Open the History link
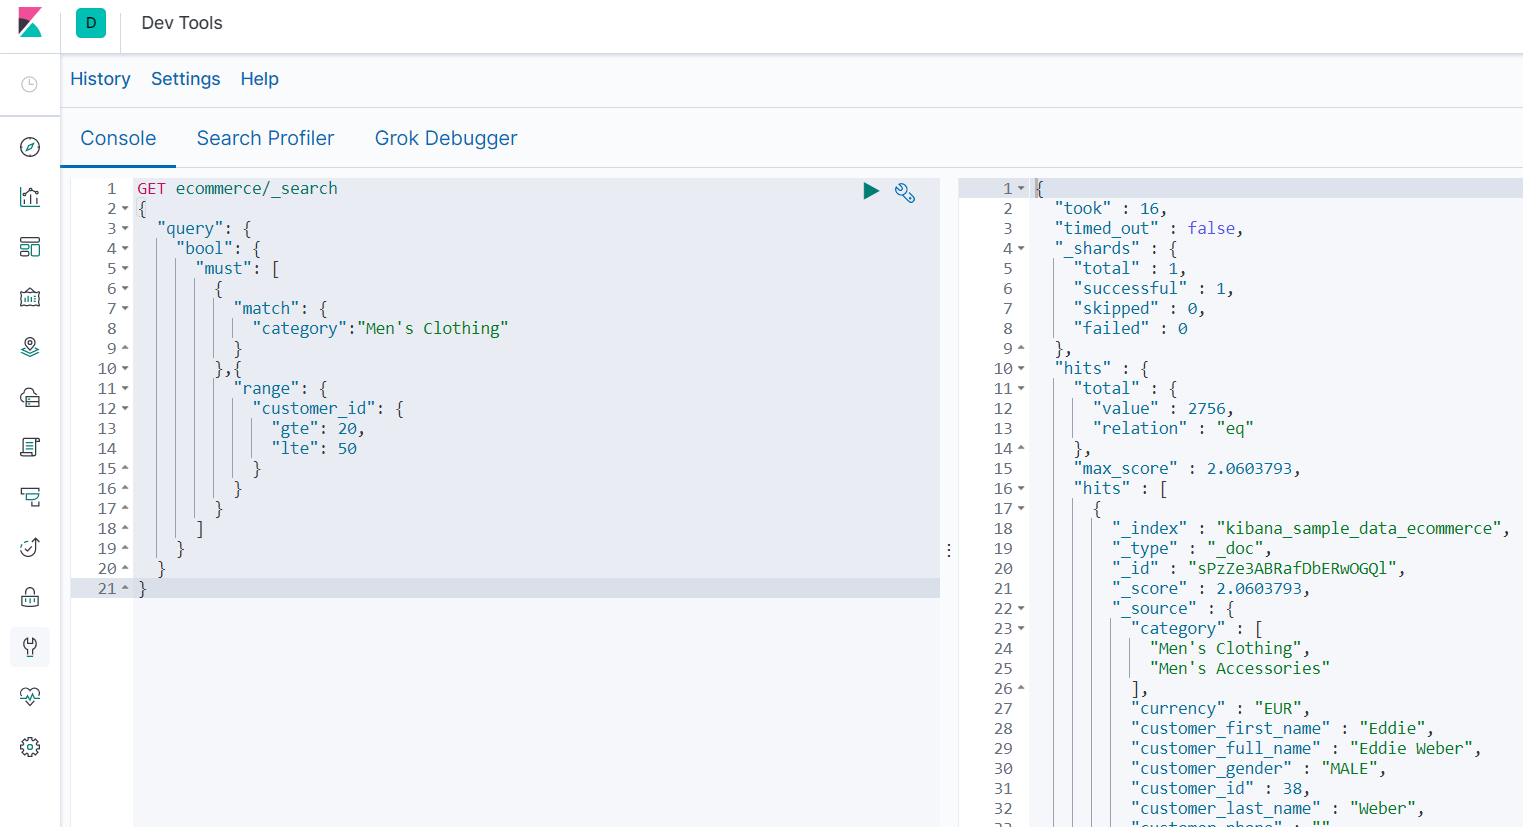 (x=100, y=79)
